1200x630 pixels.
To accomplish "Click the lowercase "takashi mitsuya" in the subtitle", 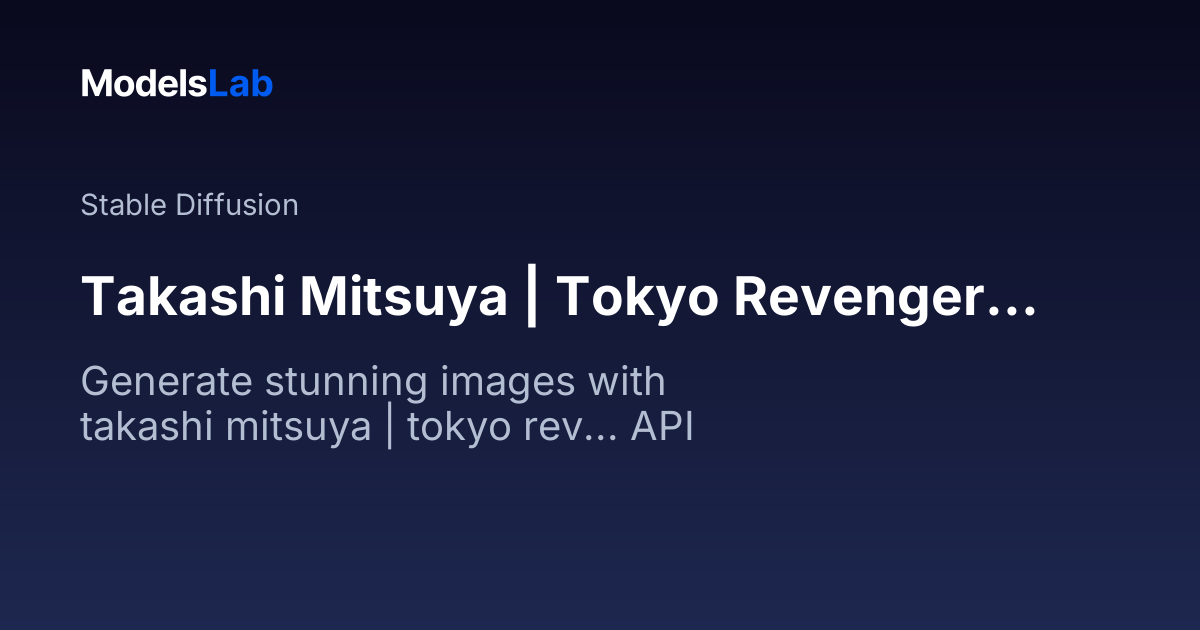I will pos(225,428).
